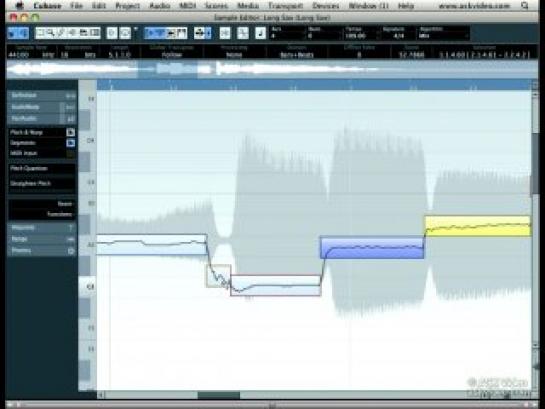The image size is (545, 409).
Task: Select the Range Selection tool in toolbar
Action: tap(40, 33)
